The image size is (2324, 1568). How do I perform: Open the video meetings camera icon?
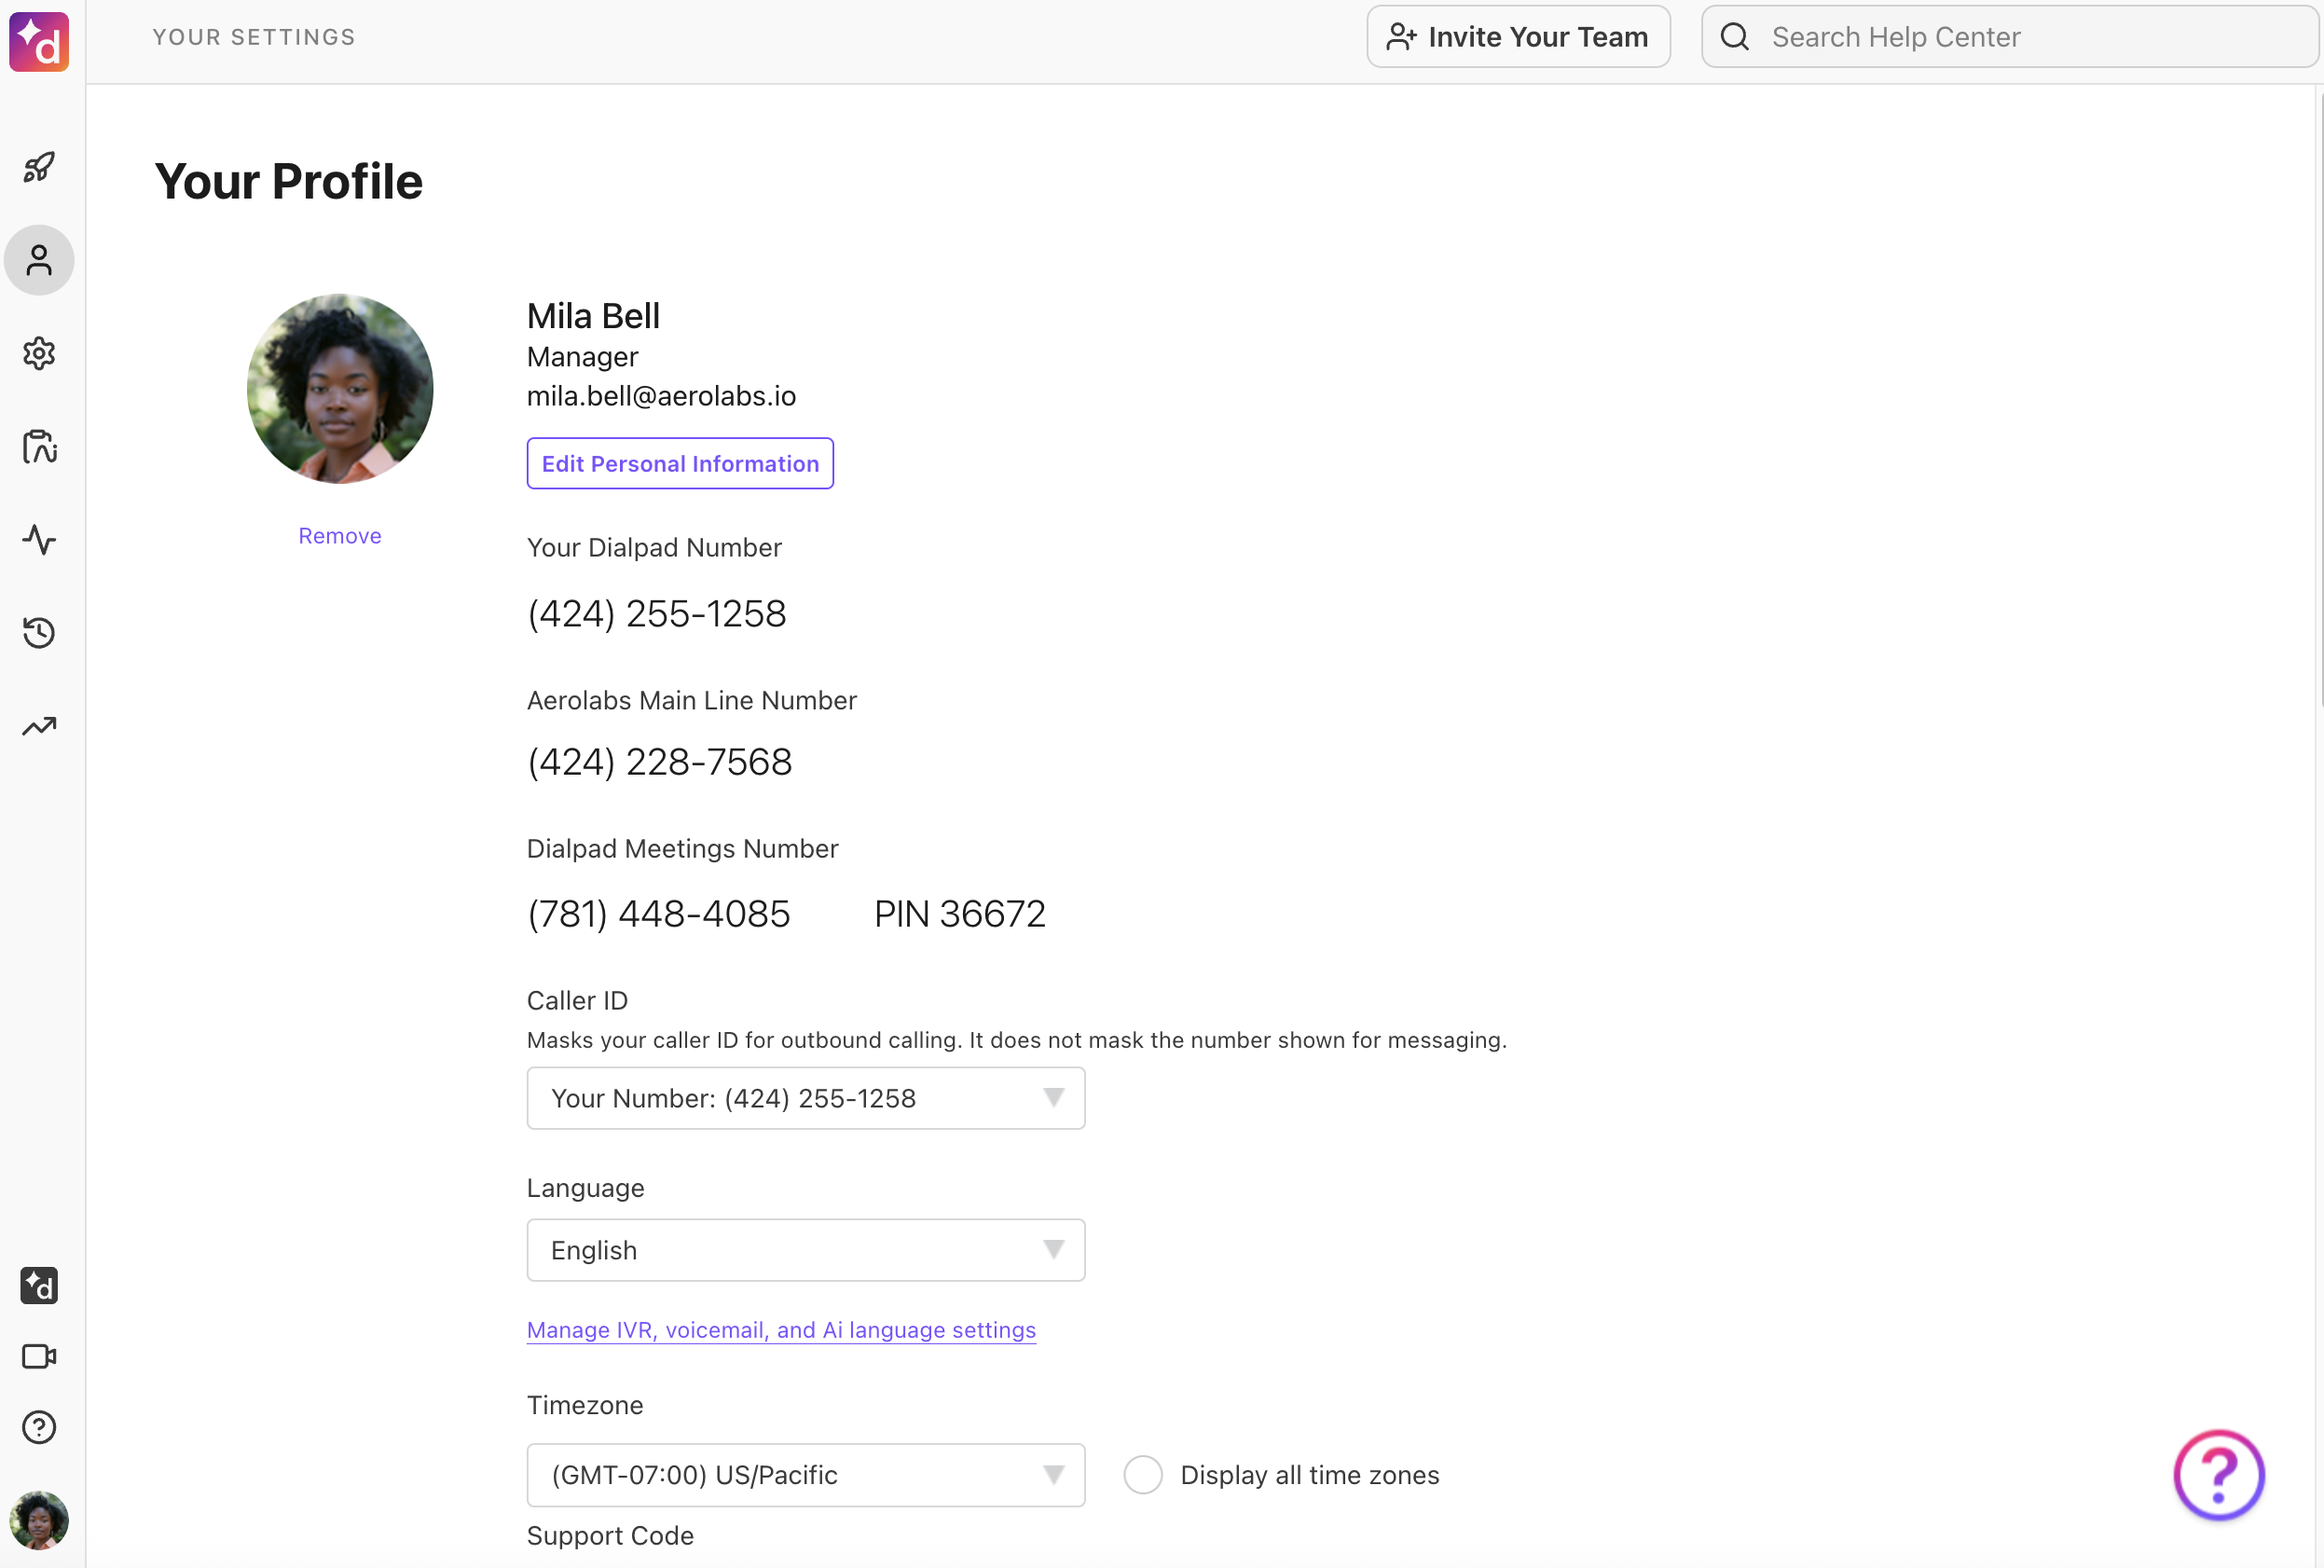pos(39,1356)
